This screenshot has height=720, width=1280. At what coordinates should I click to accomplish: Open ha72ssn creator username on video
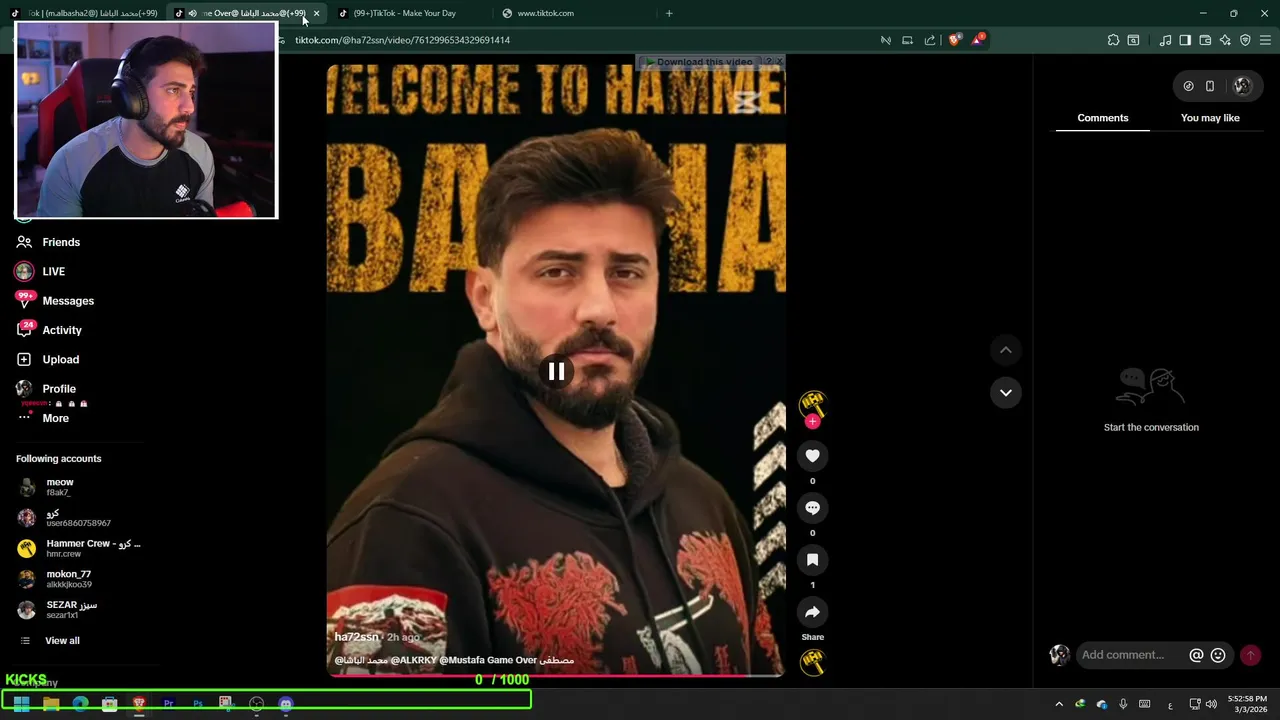[357, 637]
